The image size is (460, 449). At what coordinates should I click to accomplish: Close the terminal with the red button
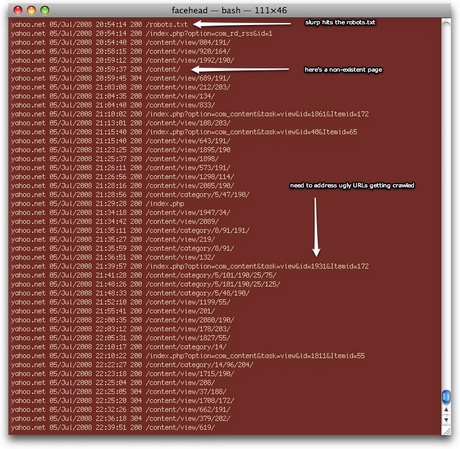click(18, 10)
